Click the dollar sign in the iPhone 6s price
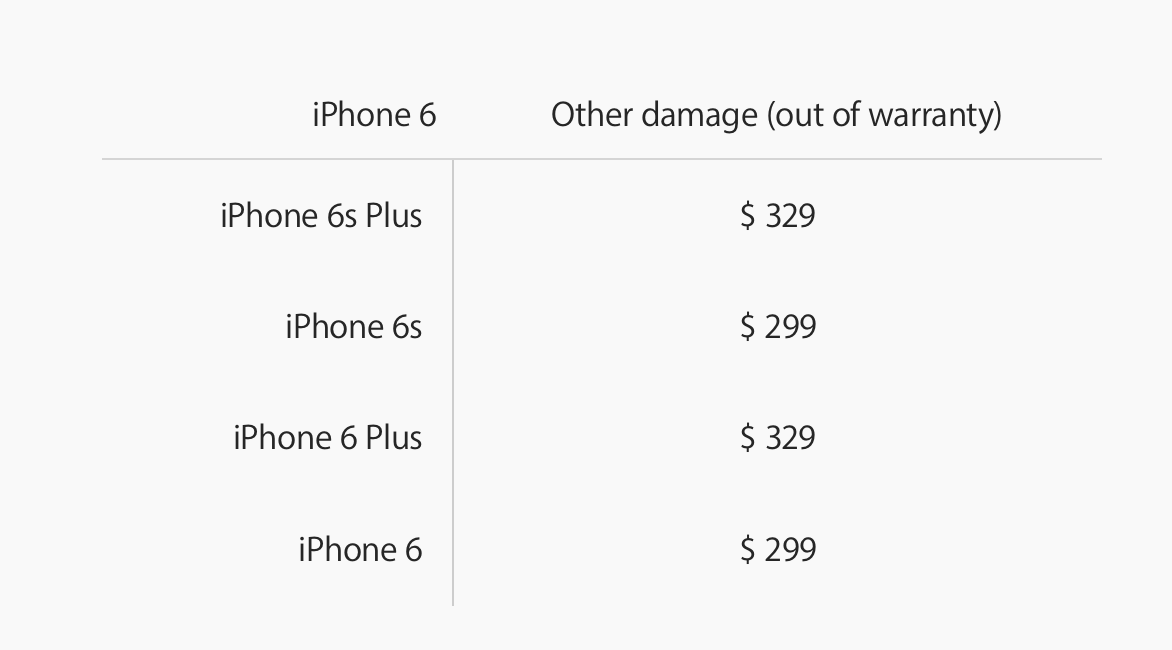The width and height of the screenshot is (1172, 650). point(747,327)
